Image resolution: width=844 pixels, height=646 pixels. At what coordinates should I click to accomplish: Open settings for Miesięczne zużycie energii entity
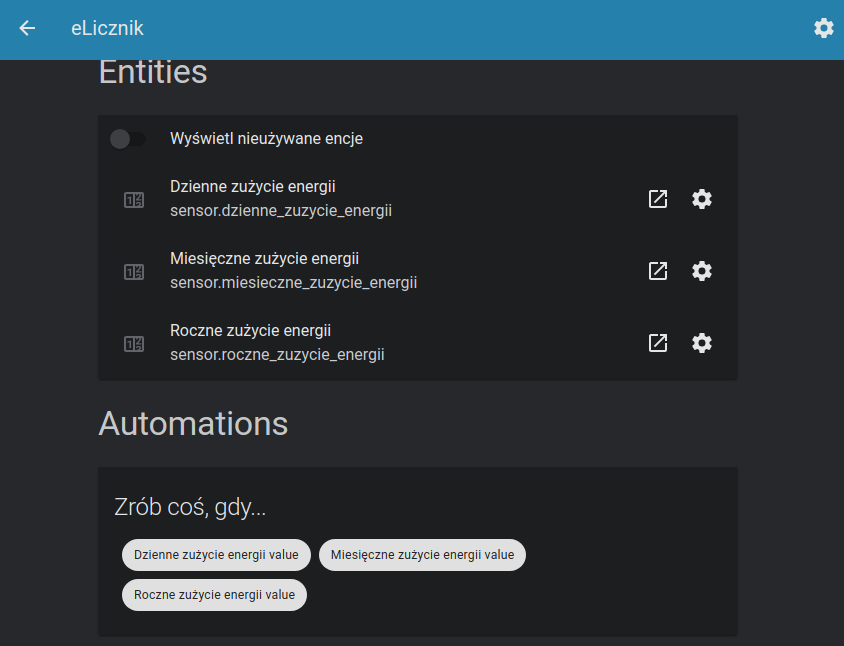coord(702,271)
